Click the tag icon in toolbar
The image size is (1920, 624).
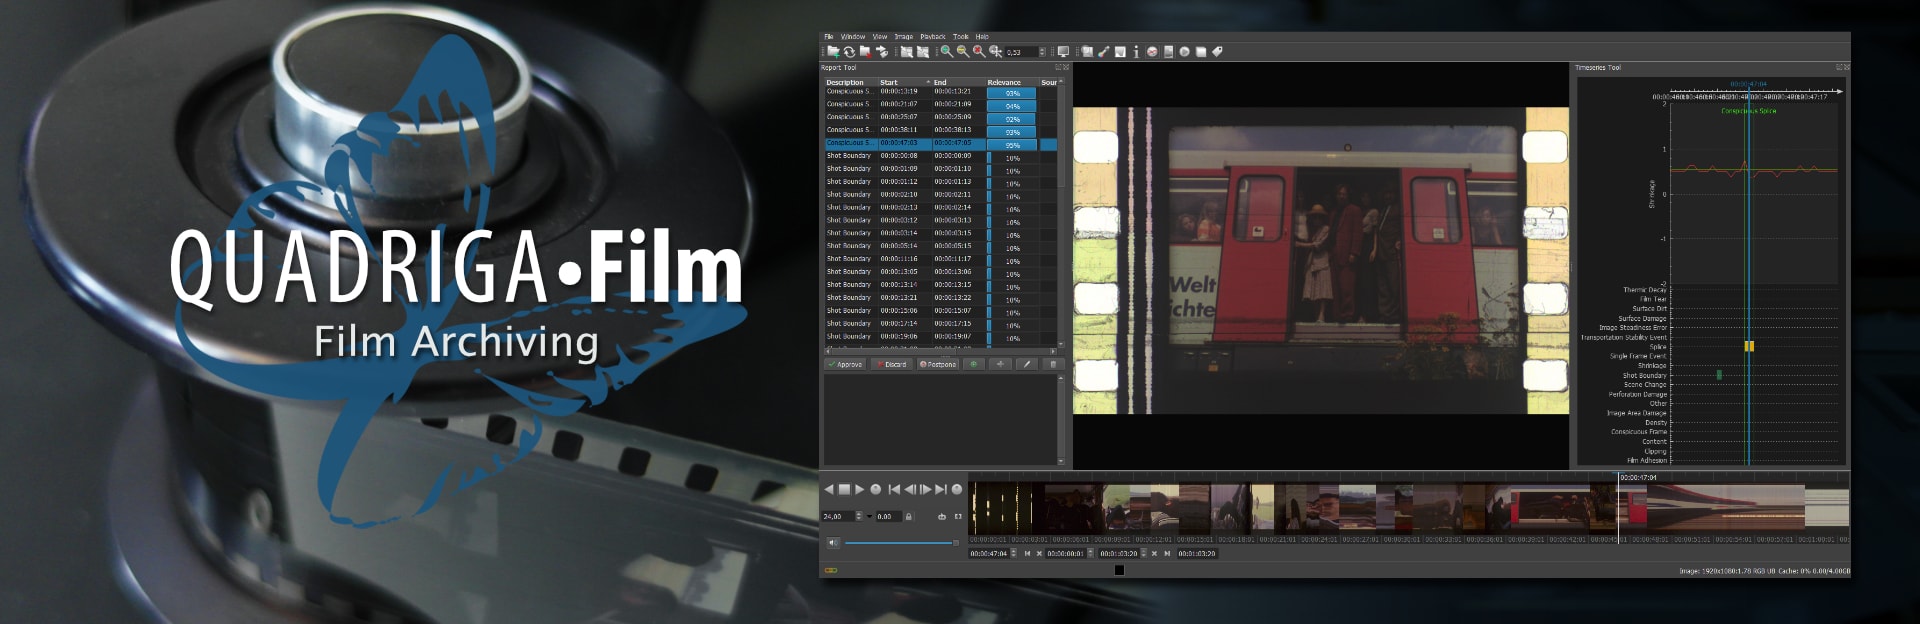click(x=1217, y=52)
